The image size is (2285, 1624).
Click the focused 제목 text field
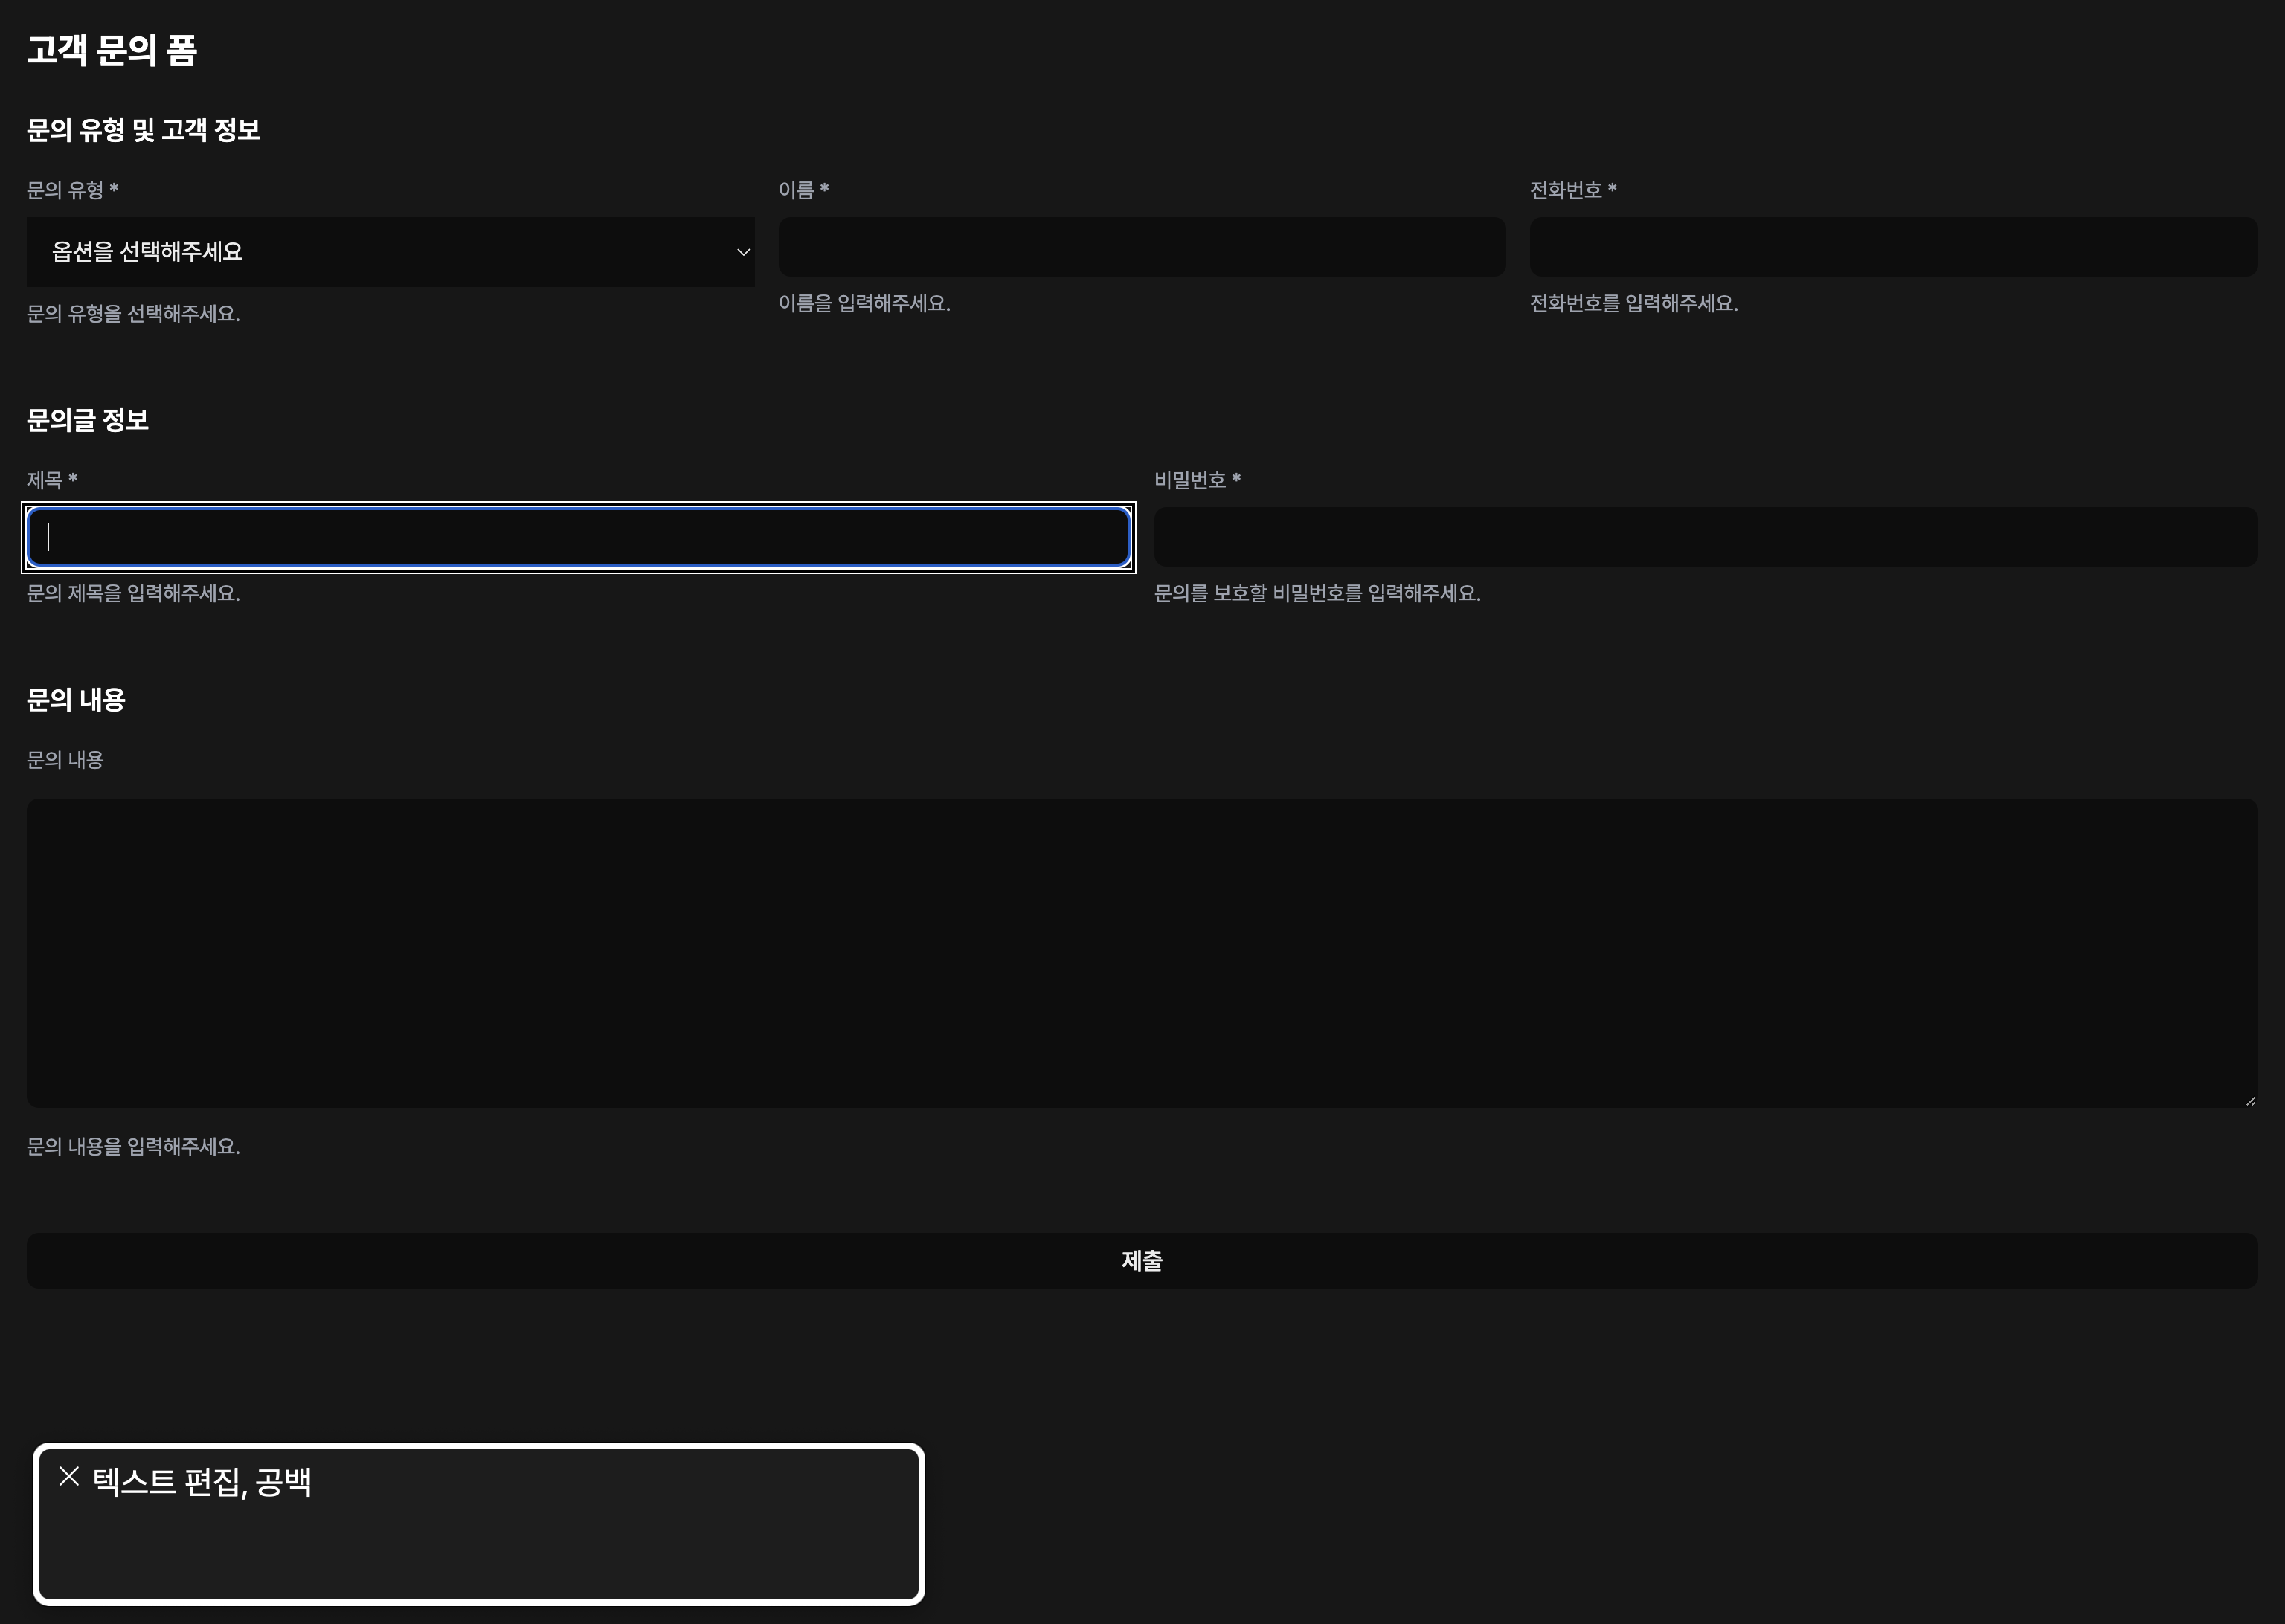578,537
